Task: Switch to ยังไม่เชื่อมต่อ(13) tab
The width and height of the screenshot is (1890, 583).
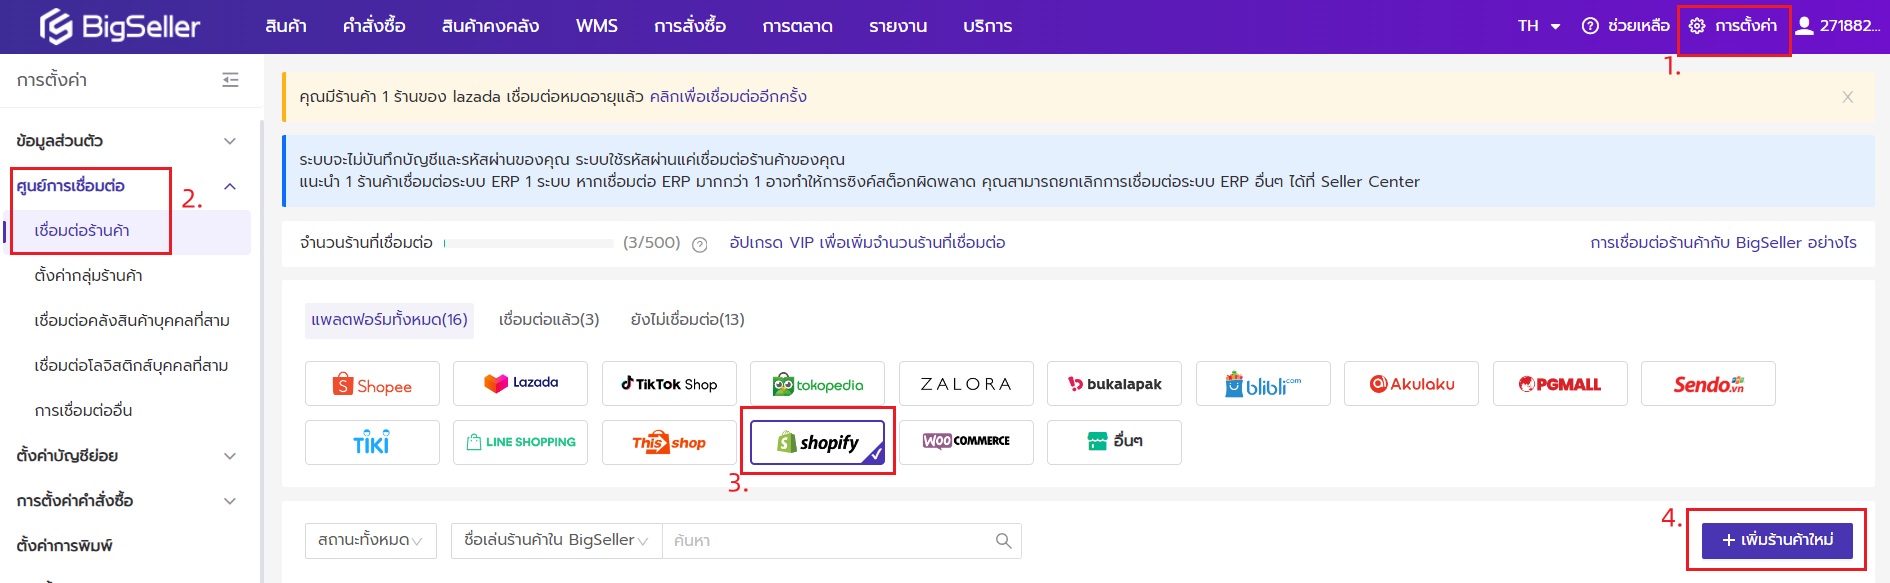Action: pos(688,320)
